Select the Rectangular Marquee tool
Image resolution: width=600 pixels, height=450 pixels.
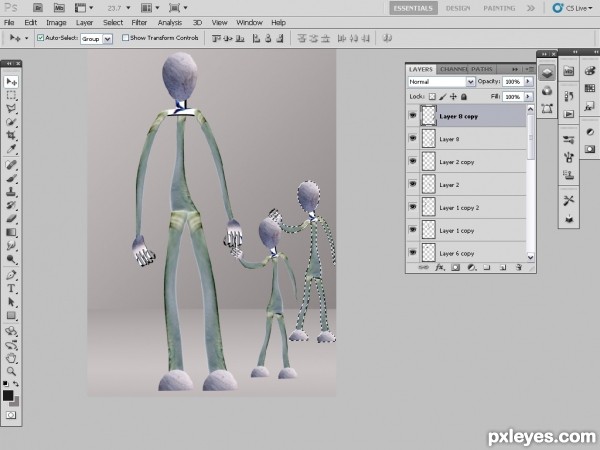(x=11, y=95)
